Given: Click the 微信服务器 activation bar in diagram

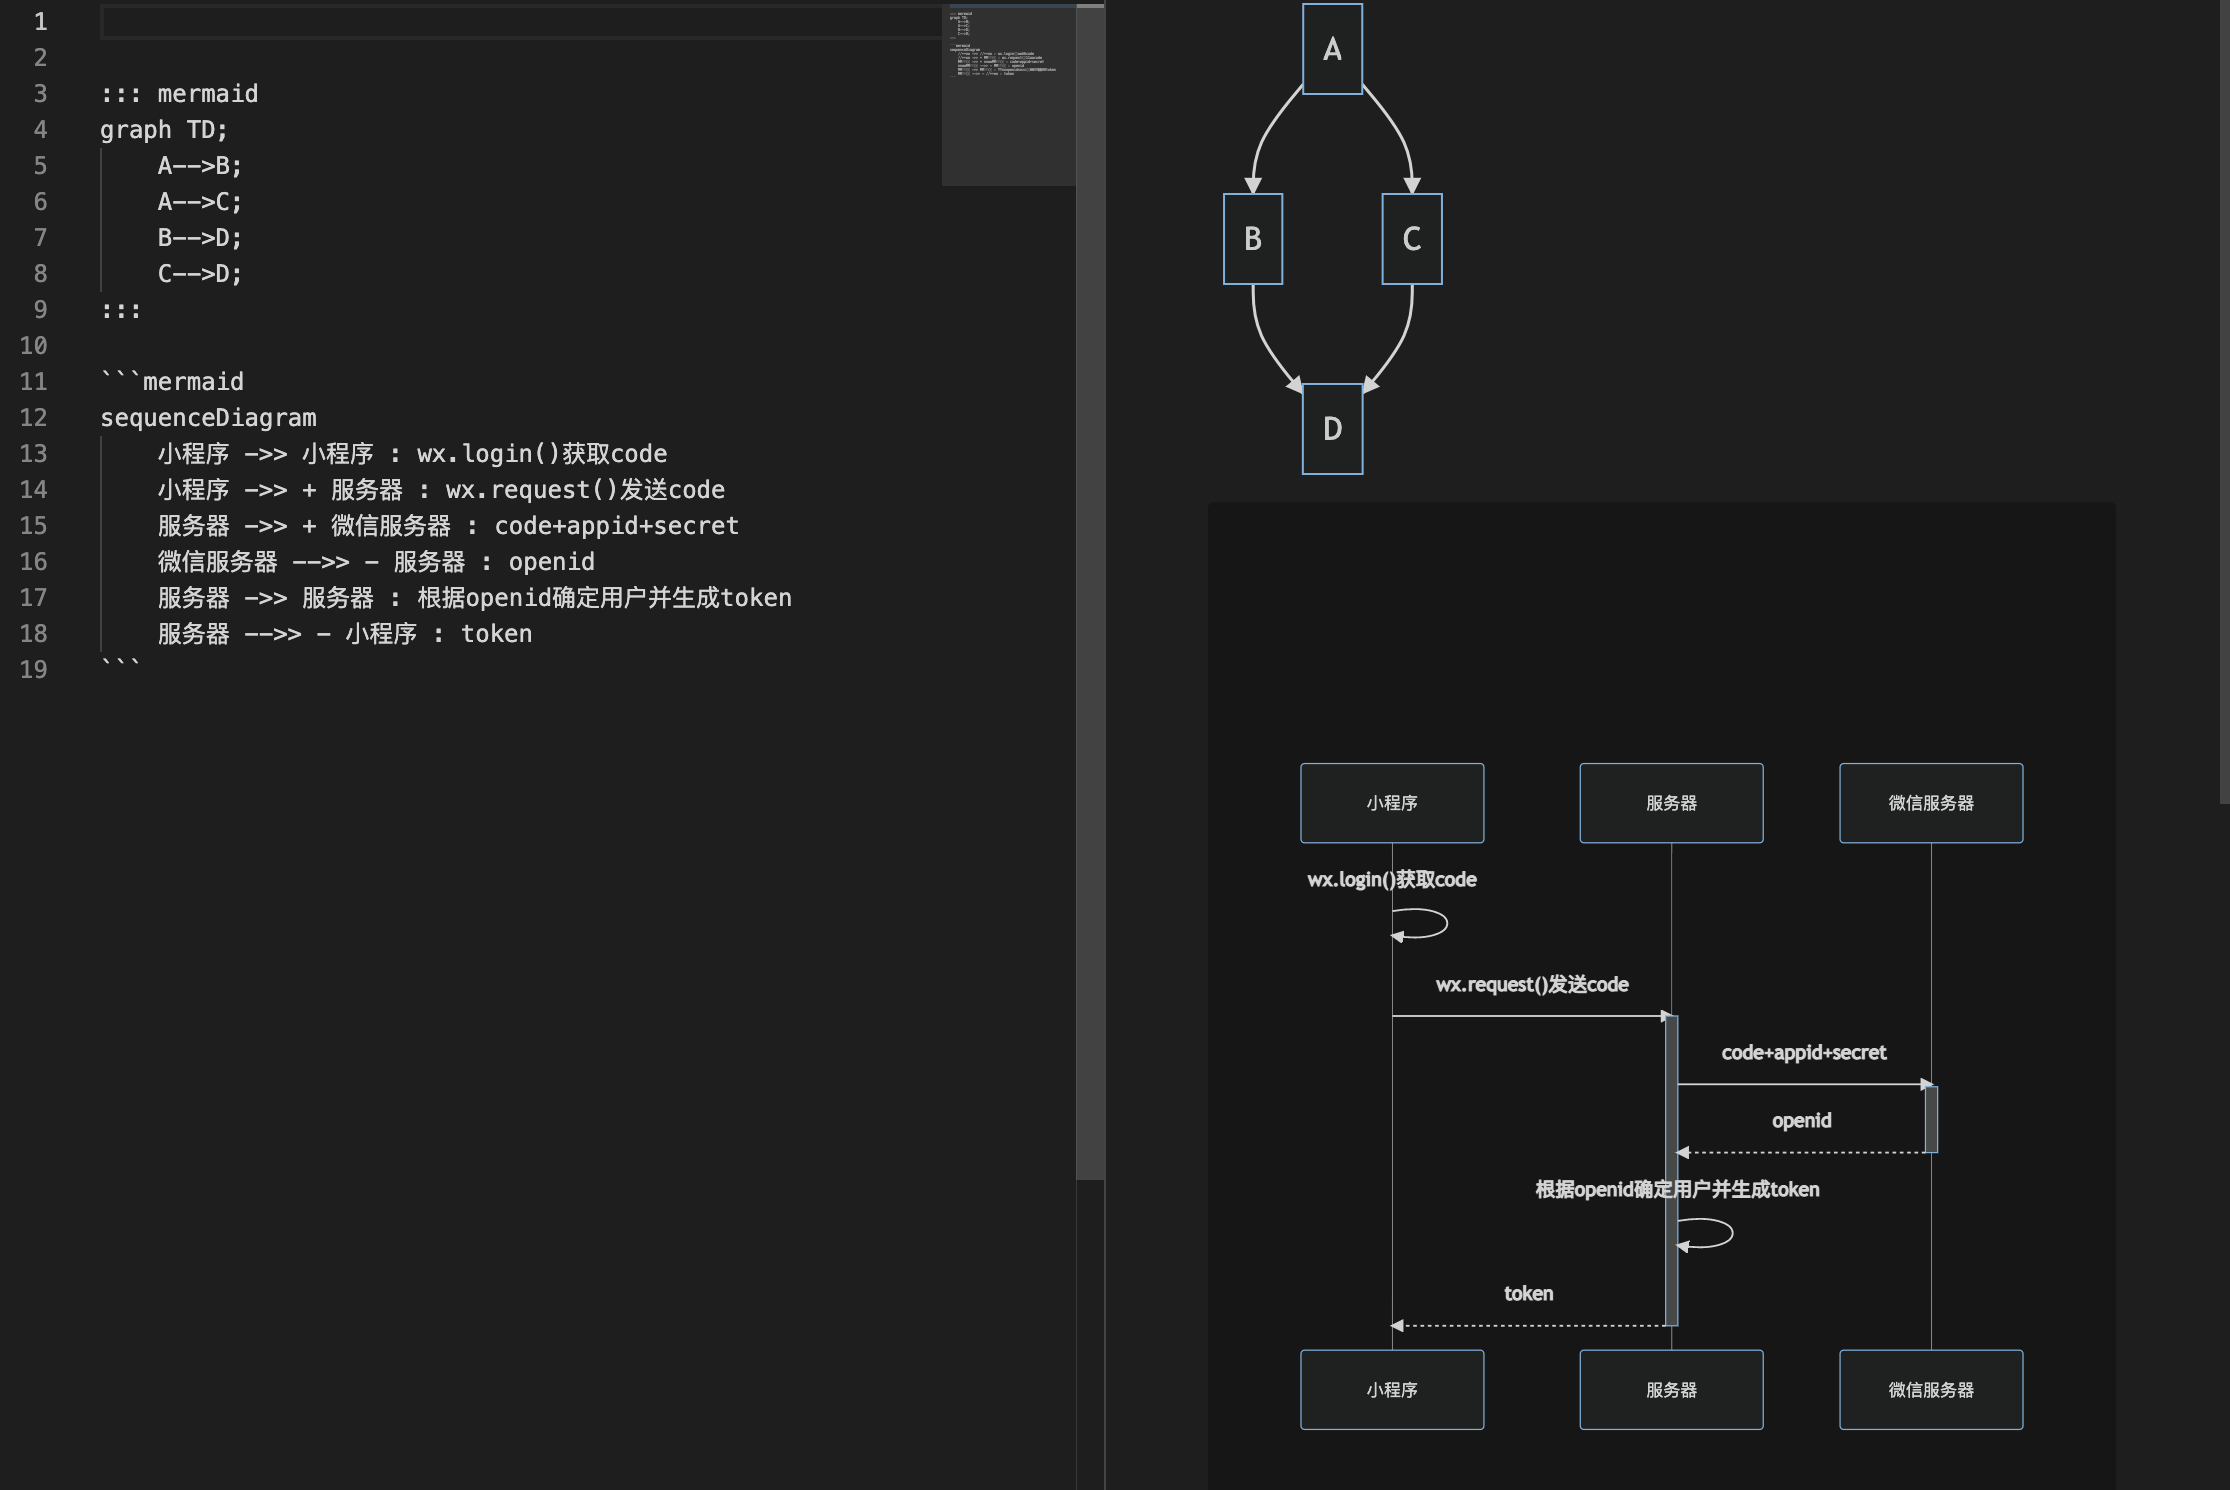Looking at the screenshot, I should click(x=1931, y=1119).
